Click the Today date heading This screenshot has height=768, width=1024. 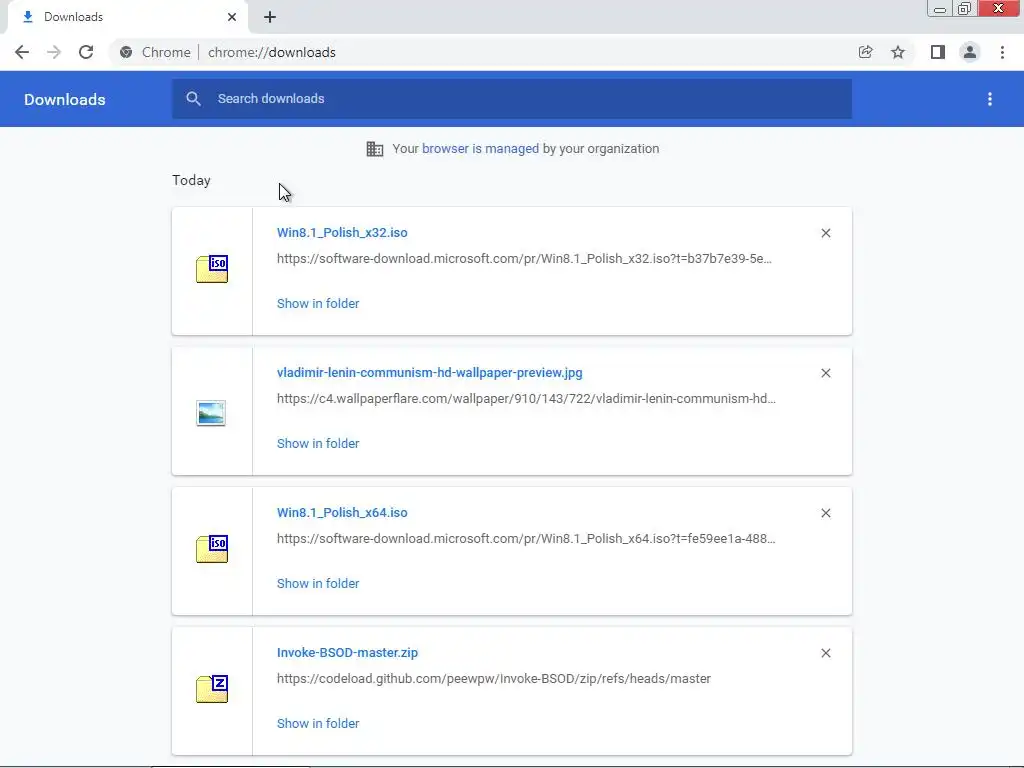(x=191, y=180)
